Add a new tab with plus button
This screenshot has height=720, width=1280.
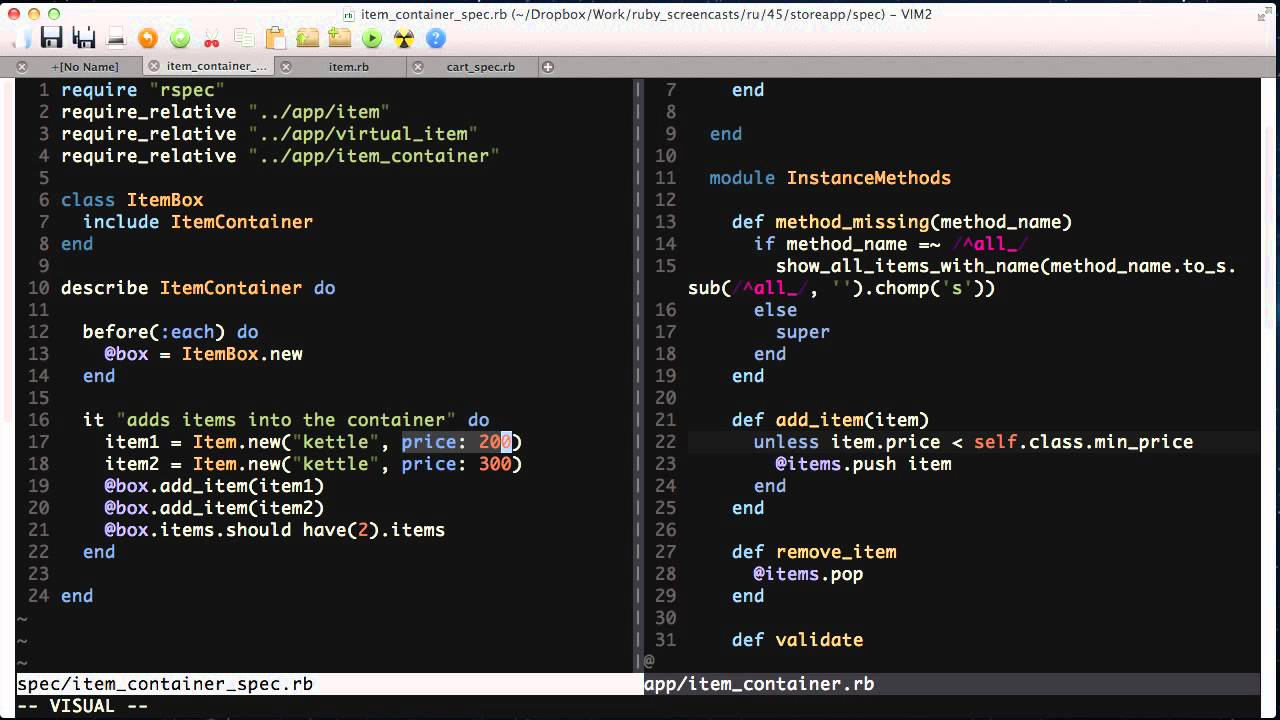547,67
